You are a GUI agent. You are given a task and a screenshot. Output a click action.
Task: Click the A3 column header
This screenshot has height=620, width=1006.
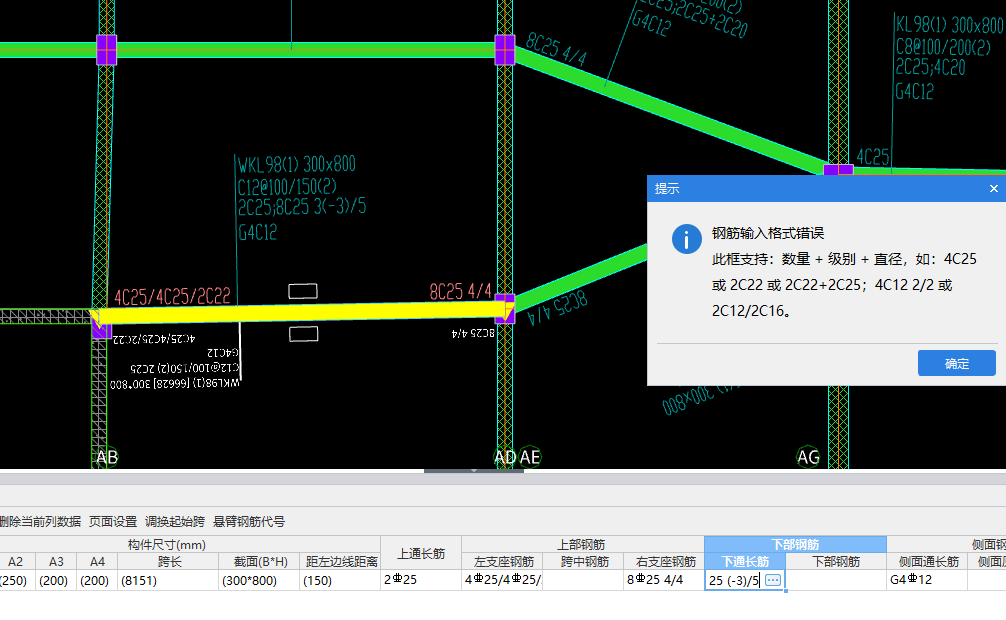[56, 562]
